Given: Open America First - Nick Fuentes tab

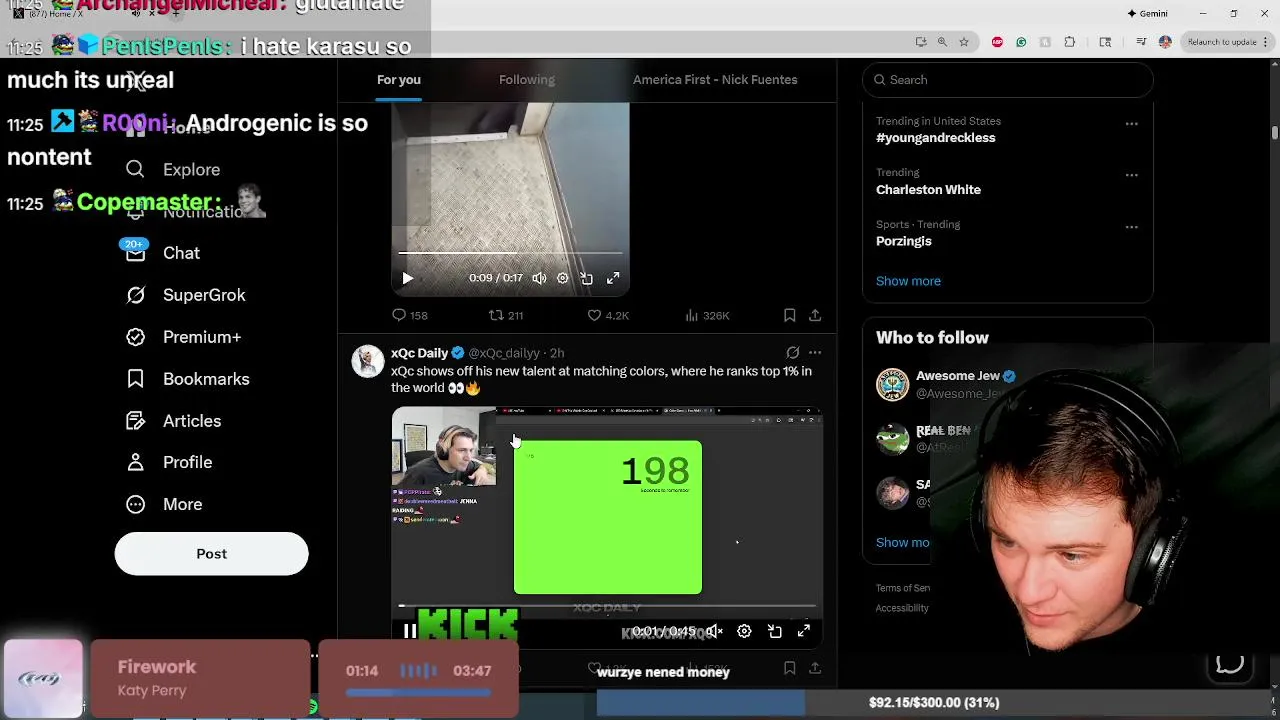Looking at the screenshot, I should [714, 80].
